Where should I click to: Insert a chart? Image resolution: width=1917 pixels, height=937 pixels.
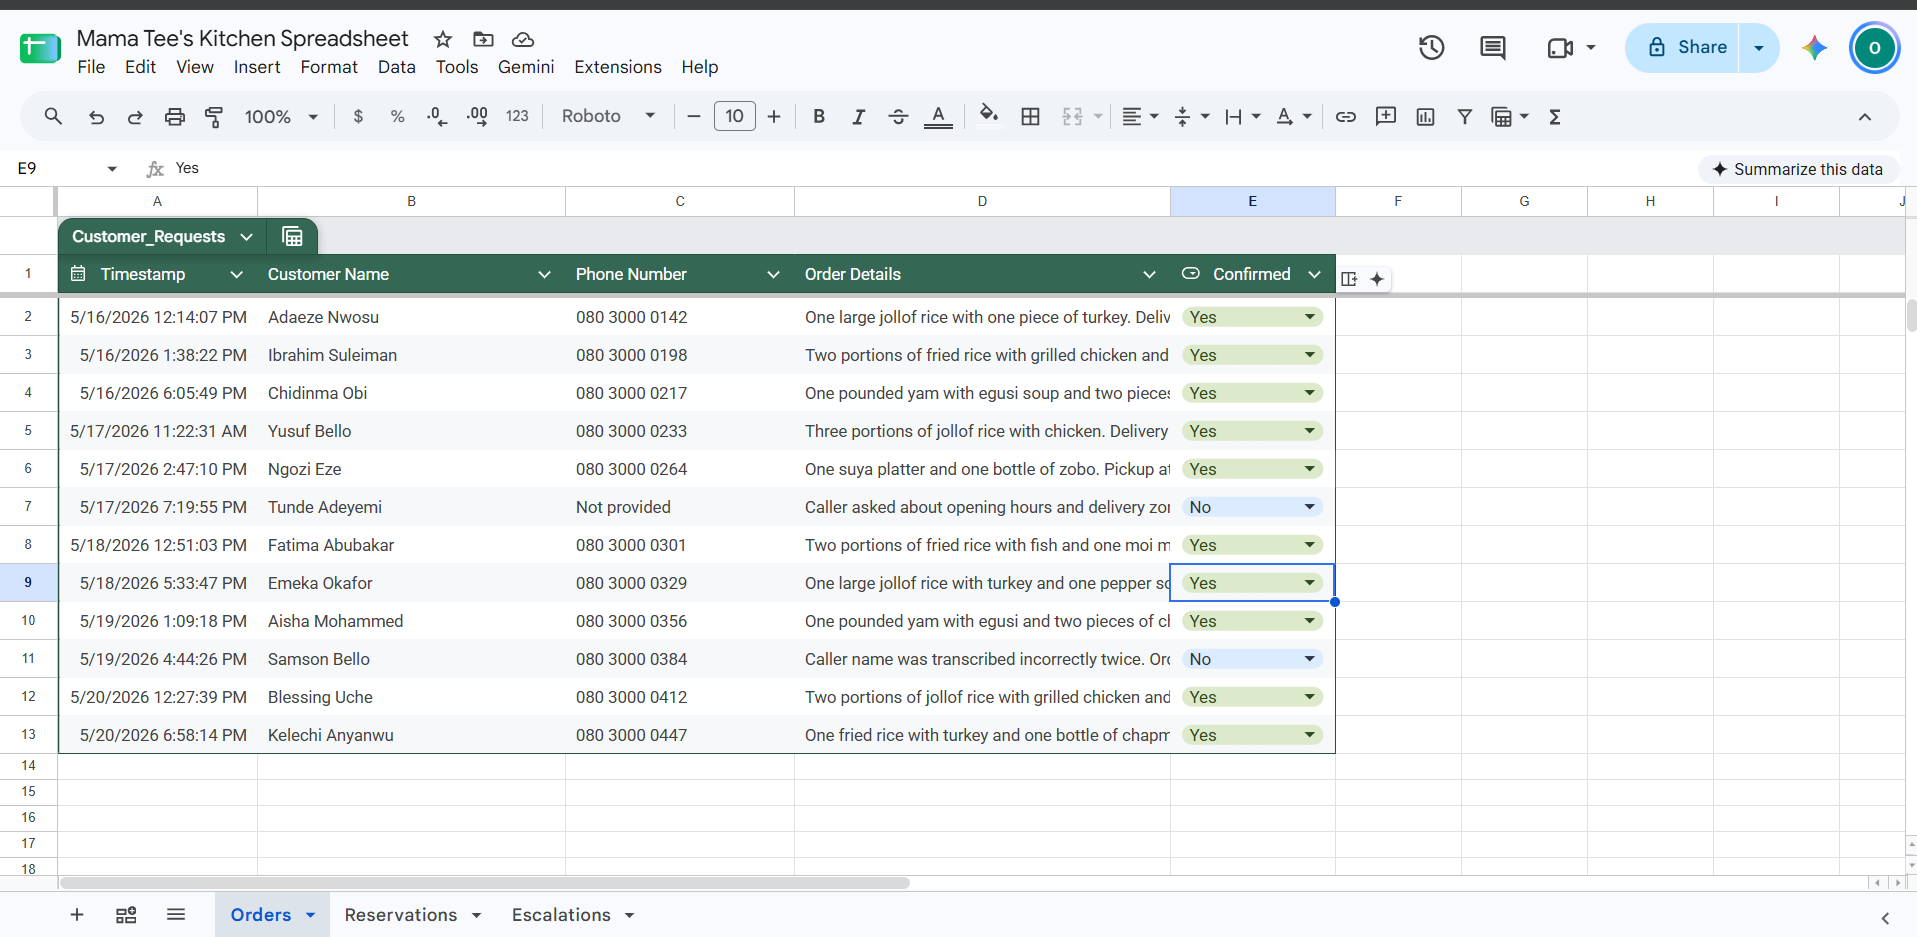point(1425,116)
